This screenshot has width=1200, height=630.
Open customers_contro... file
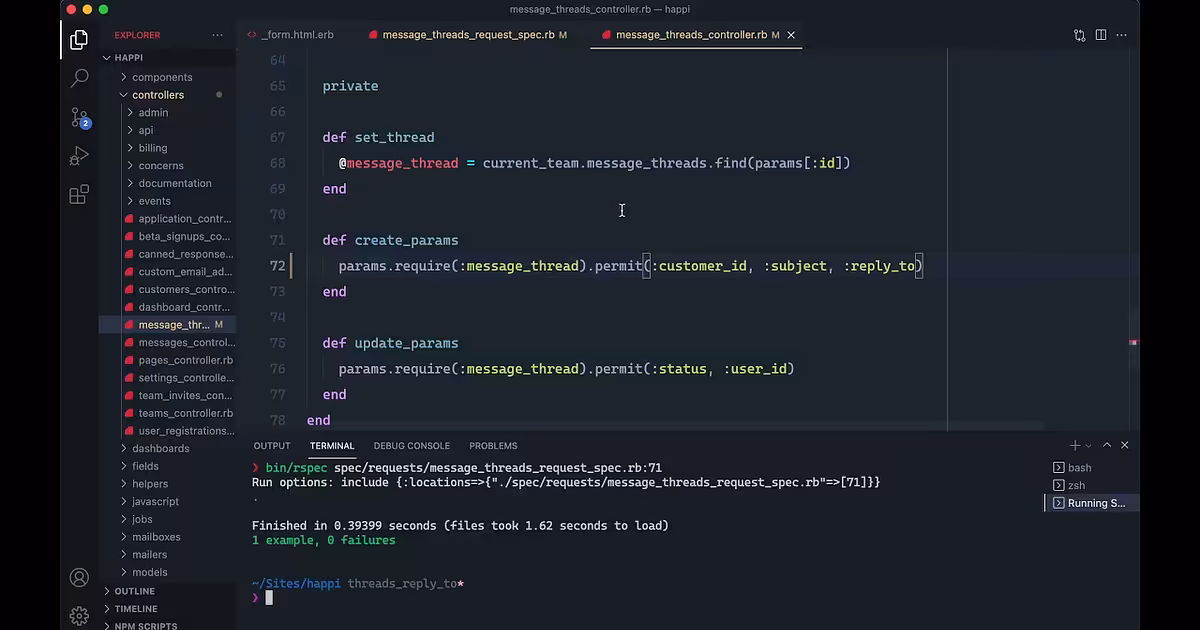click(x=185, y=290)
